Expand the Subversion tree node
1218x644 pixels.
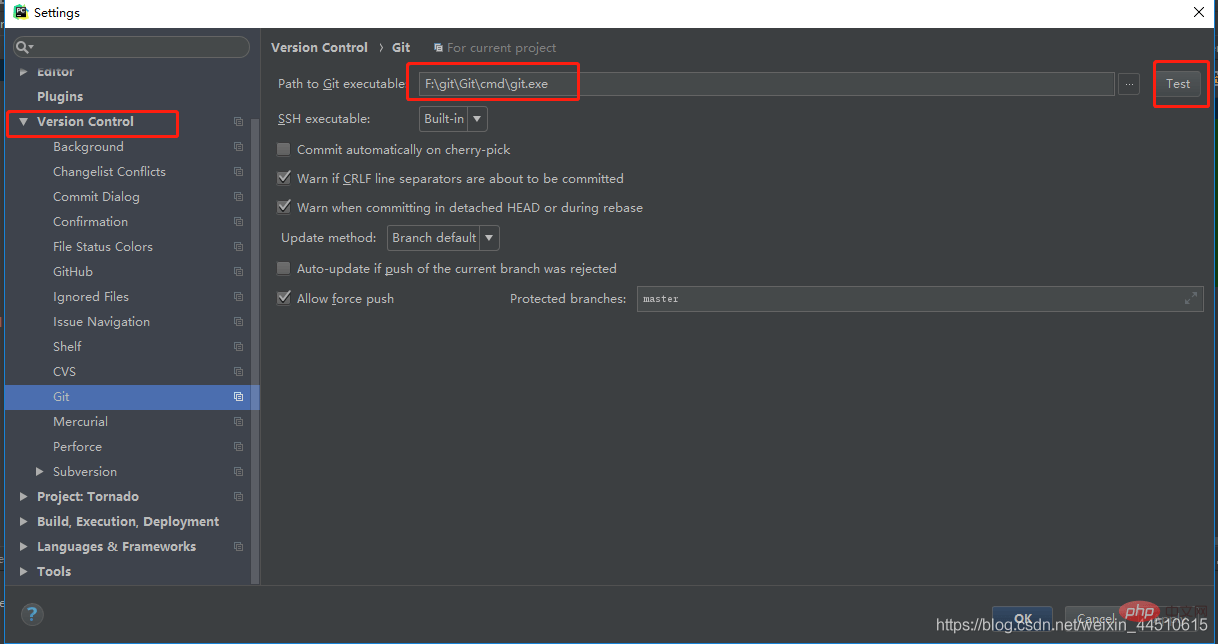pos(40,472)
